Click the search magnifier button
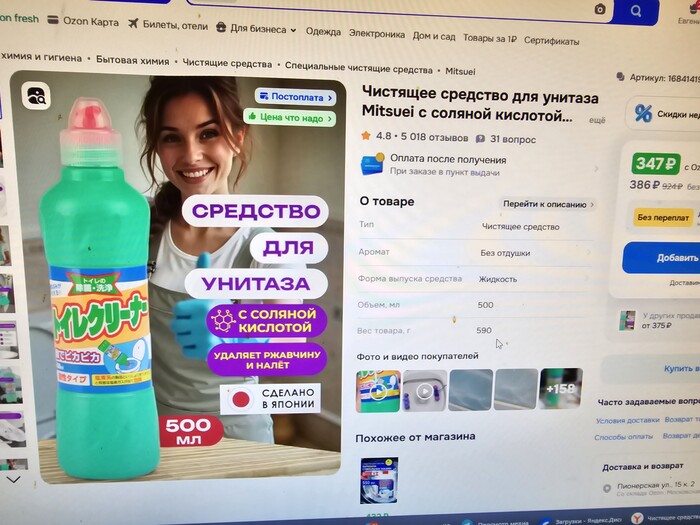 click(636, 10)
